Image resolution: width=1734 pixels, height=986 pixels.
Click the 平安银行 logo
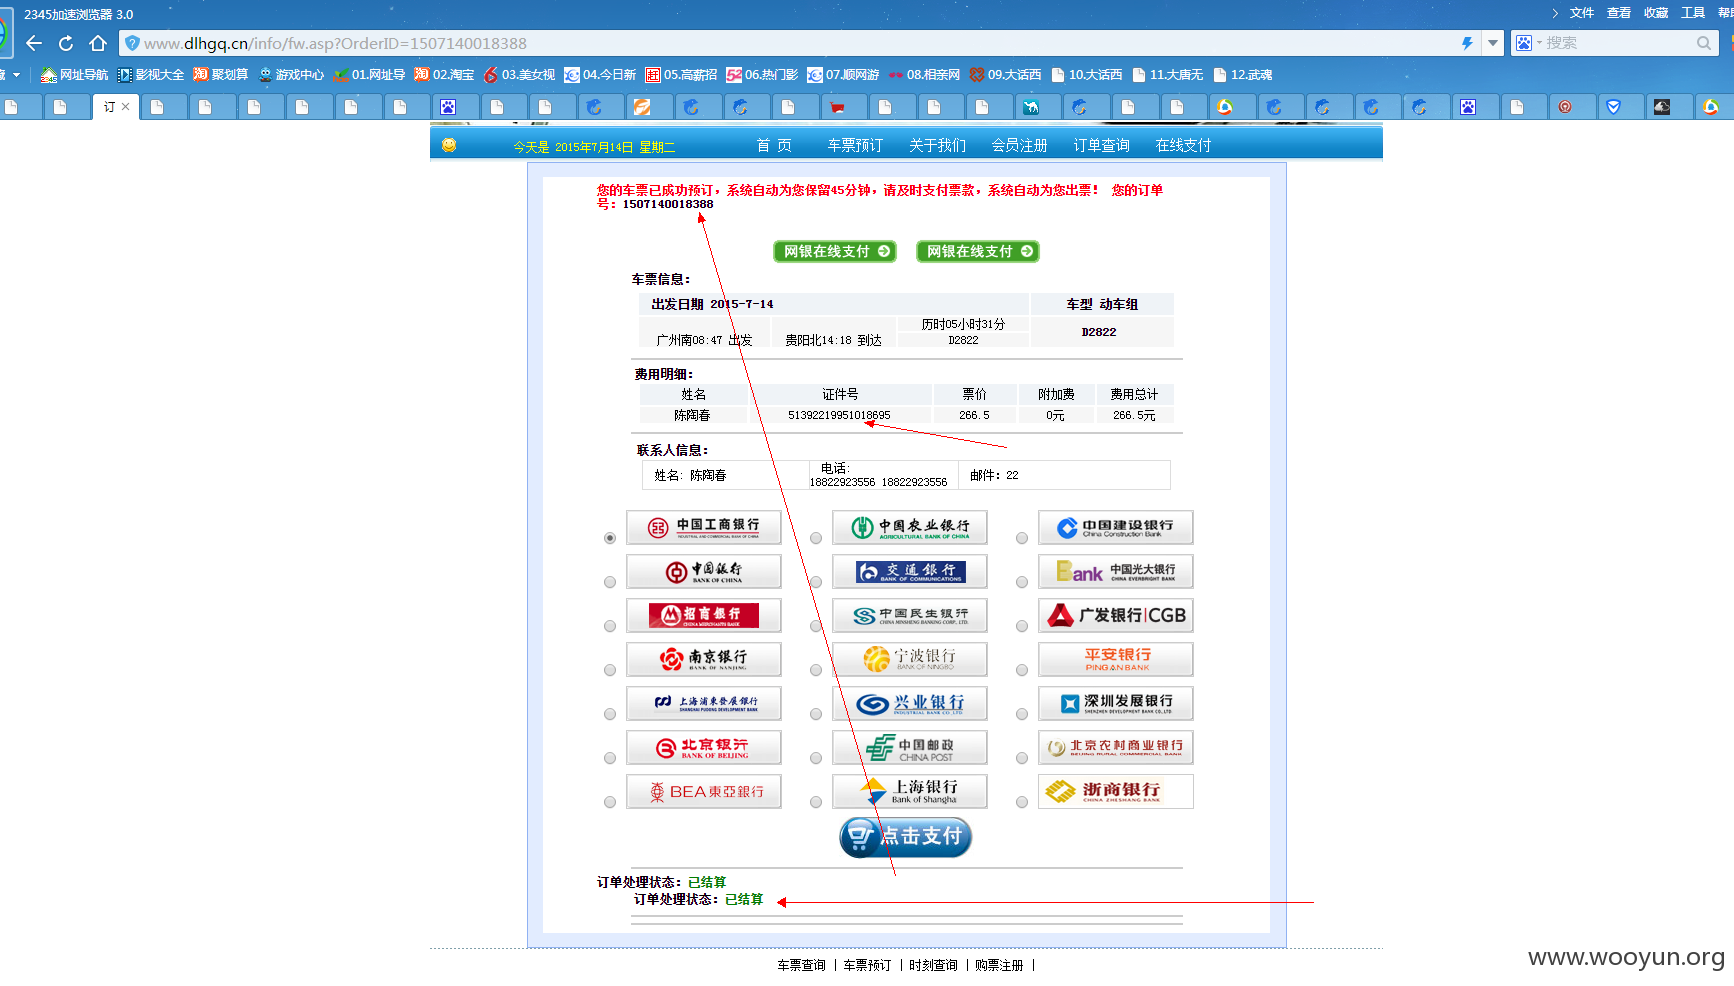(x=1116, y=659)
